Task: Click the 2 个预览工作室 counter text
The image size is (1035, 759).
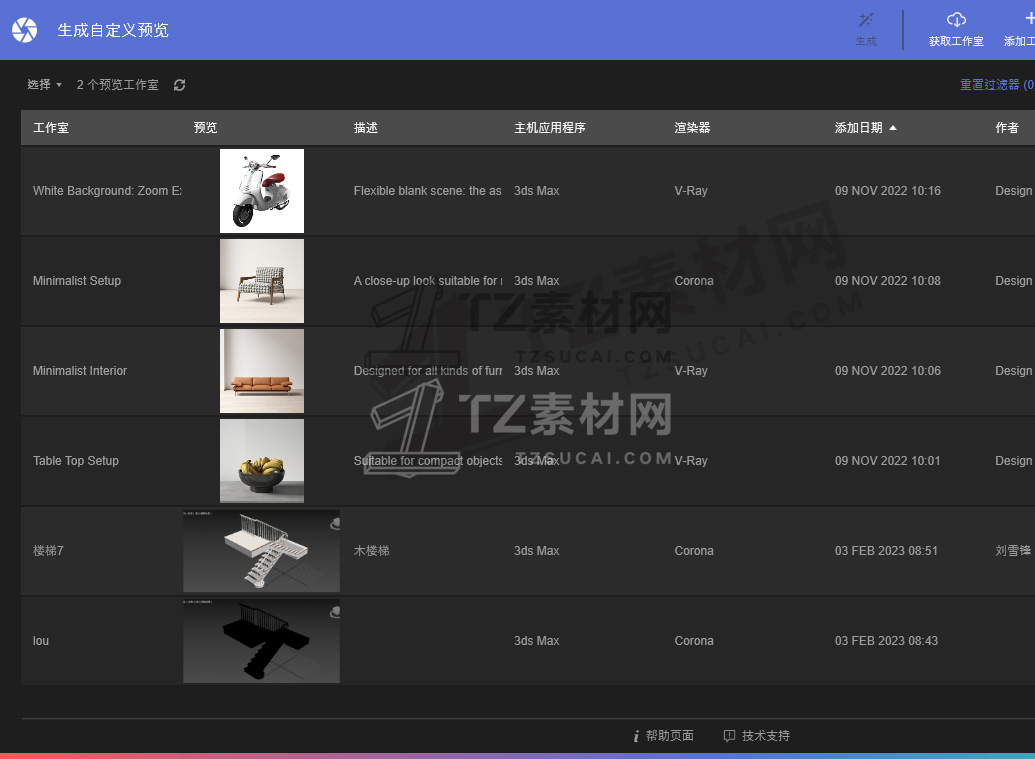Action: point(117,84)
